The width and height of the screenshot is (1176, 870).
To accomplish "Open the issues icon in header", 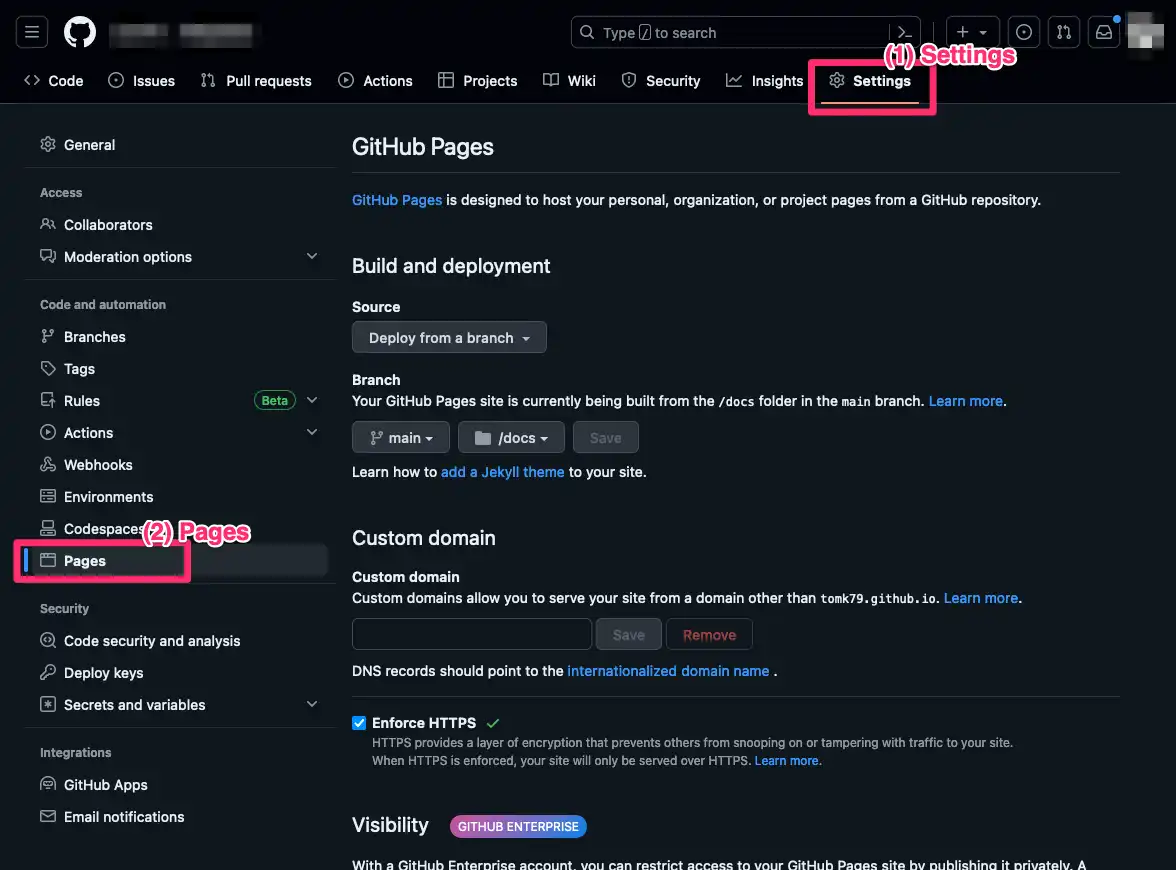I will [x=1022, y=32].
